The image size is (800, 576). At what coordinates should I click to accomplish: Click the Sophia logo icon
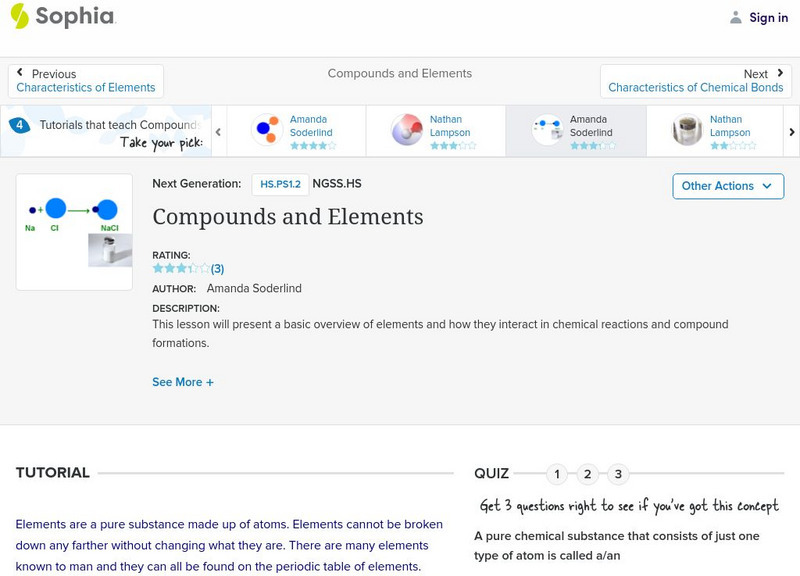coord(19,16)
